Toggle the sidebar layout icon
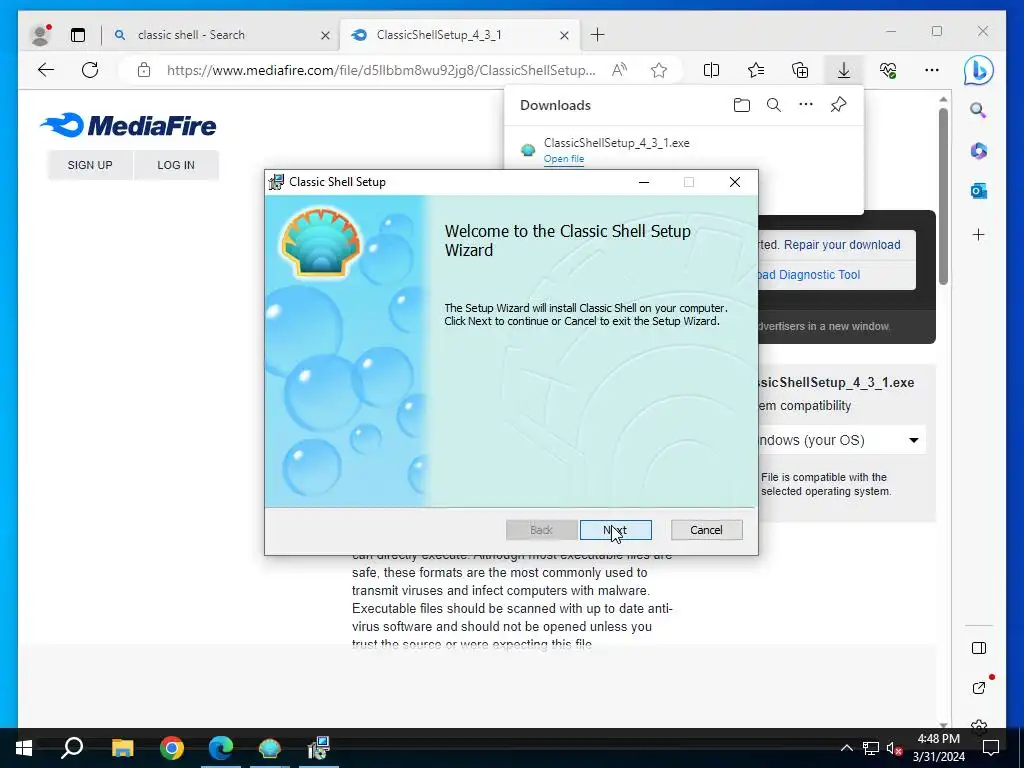Screen dimensions: 1024x768 tap(978, 648)
